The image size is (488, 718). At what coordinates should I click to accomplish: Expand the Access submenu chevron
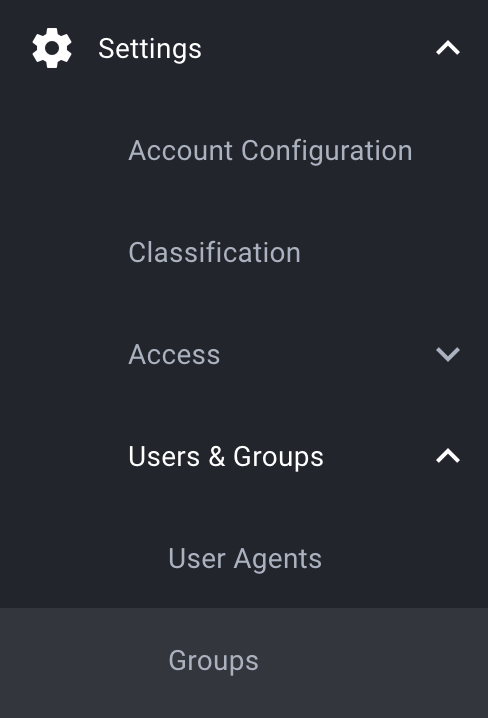(448, 354)
